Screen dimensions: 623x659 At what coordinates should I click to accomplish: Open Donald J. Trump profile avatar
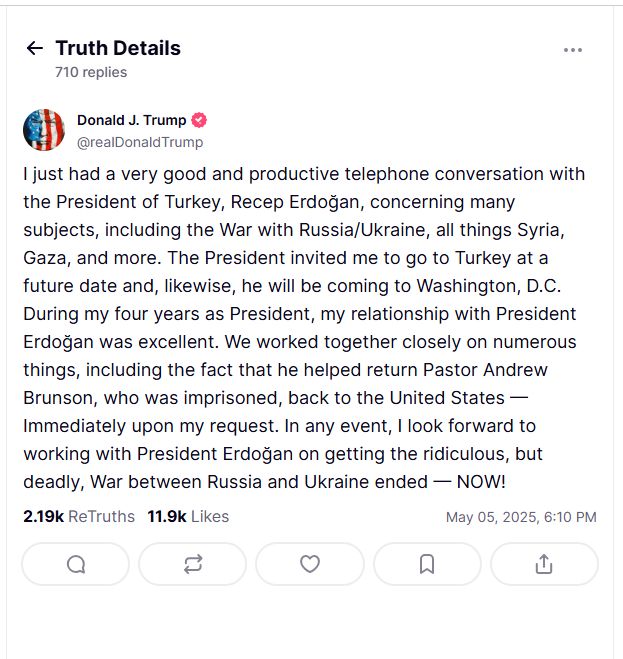point(44,130)
